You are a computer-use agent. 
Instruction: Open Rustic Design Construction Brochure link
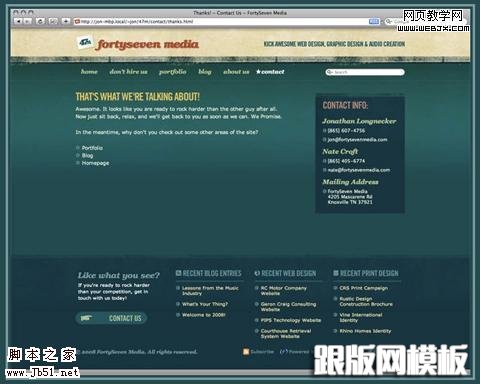366,301
